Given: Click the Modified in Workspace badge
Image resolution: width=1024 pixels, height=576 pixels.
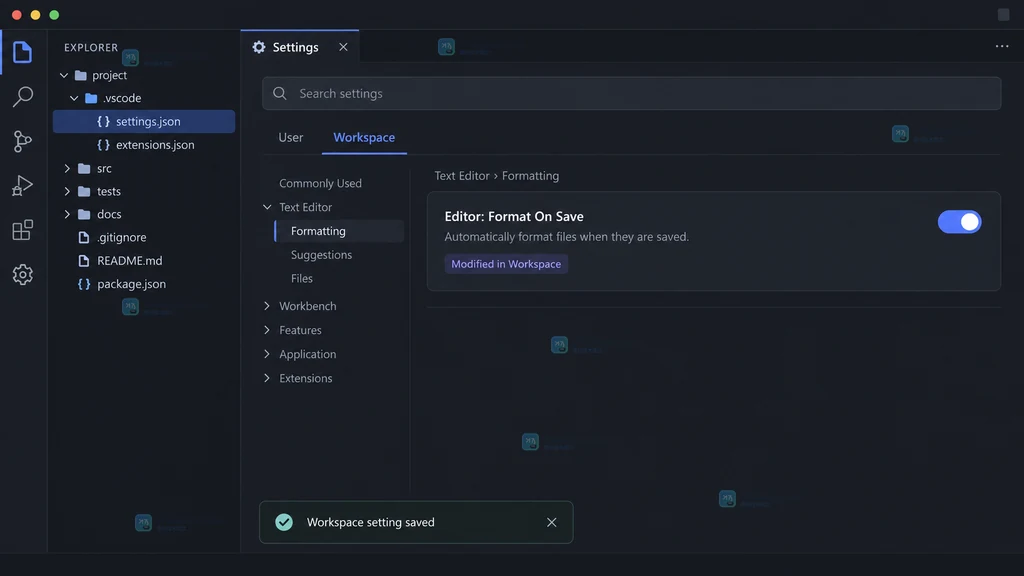Looking at the screenshot, I should [506, 264].
